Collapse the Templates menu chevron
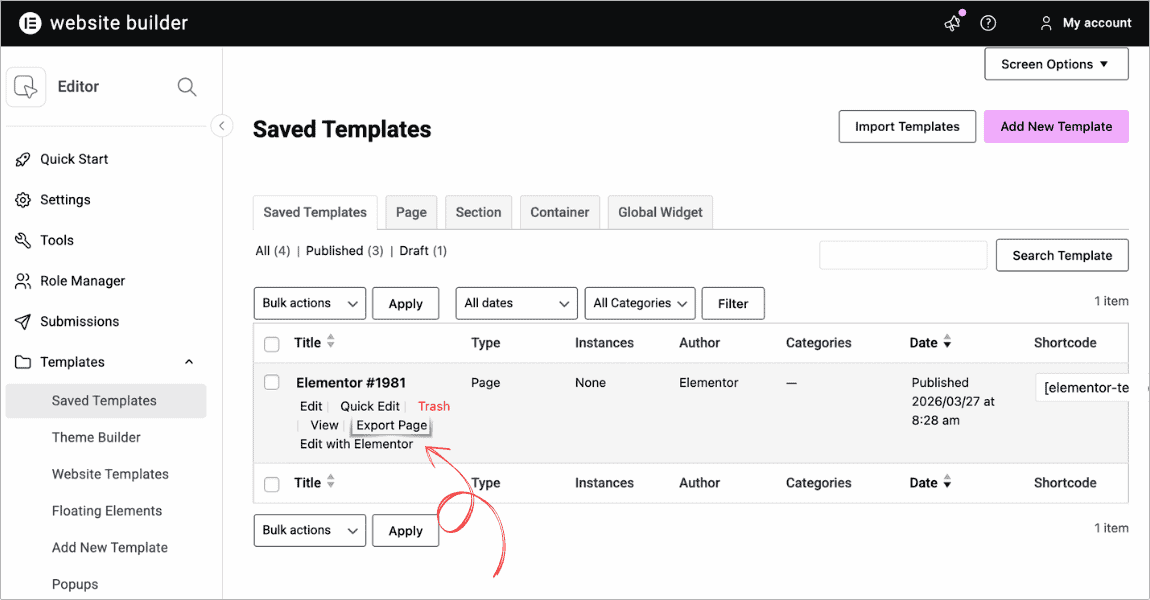Screen dimensions: 1150x600 pyautogui.click(x=189, y=362)
